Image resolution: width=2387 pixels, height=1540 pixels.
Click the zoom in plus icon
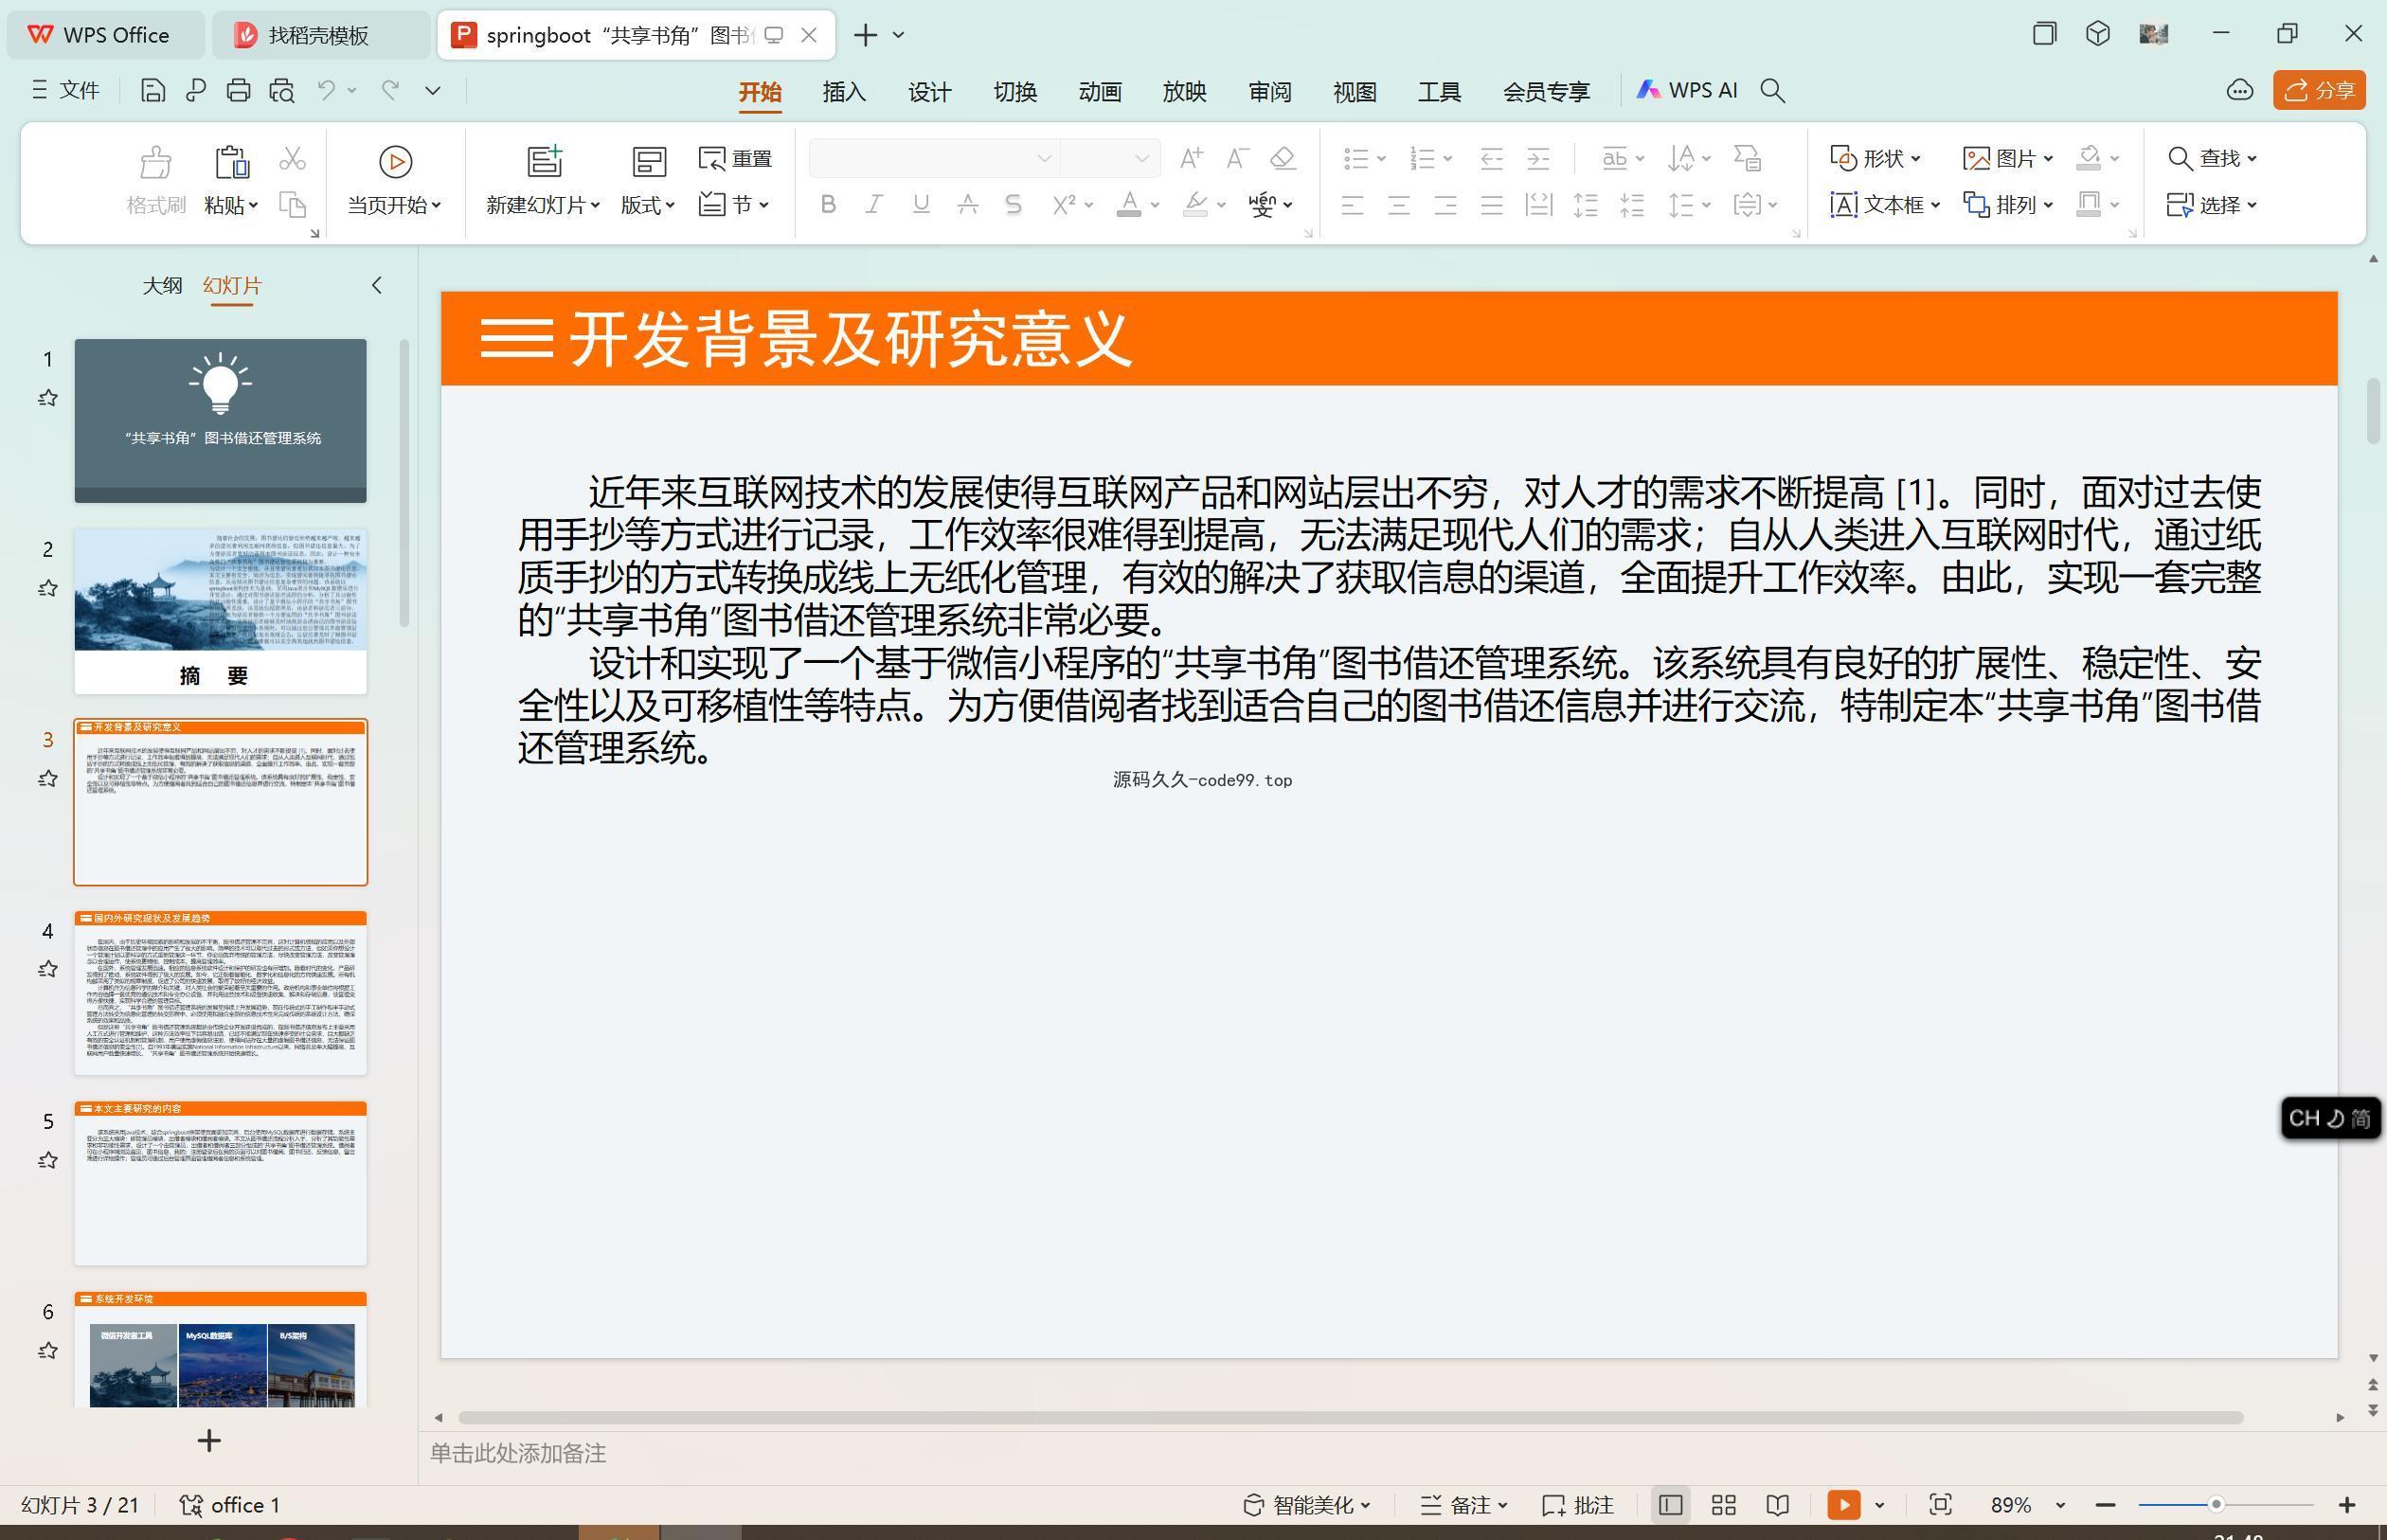coord(2347,1505)
